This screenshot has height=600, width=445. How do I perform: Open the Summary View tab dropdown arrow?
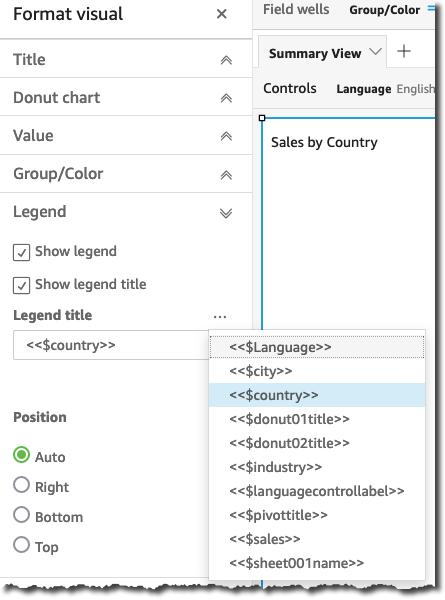pos(376,52)
